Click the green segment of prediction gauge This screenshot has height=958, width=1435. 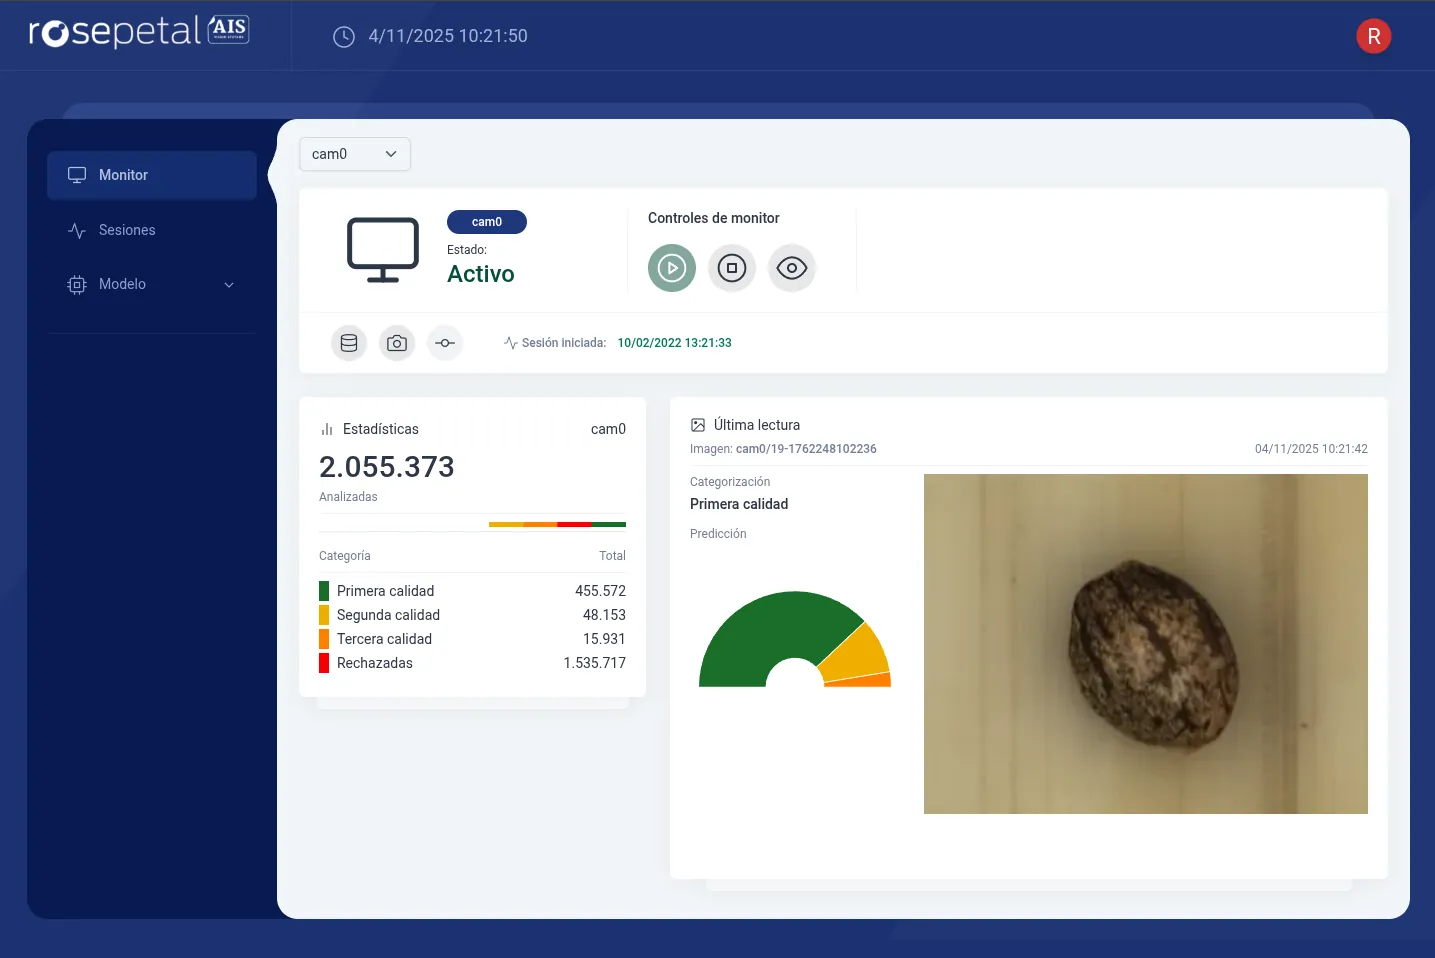[760, 632]
